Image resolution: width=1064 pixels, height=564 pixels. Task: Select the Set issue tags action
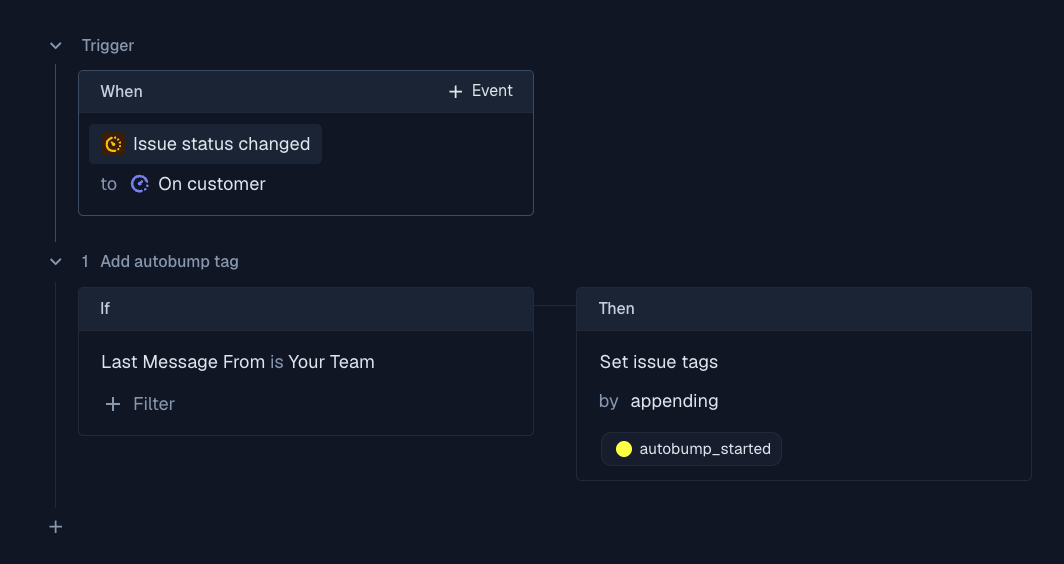click(658, 362)
